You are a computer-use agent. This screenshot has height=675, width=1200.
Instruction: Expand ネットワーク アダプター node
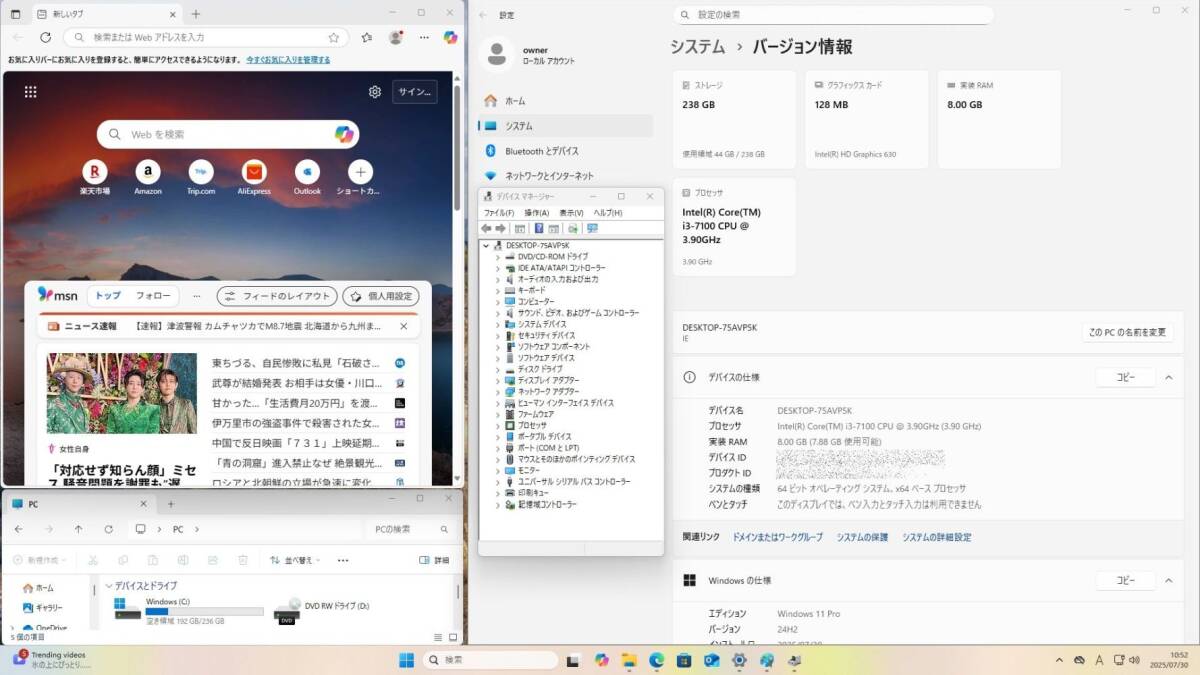[x=498, y=391]
